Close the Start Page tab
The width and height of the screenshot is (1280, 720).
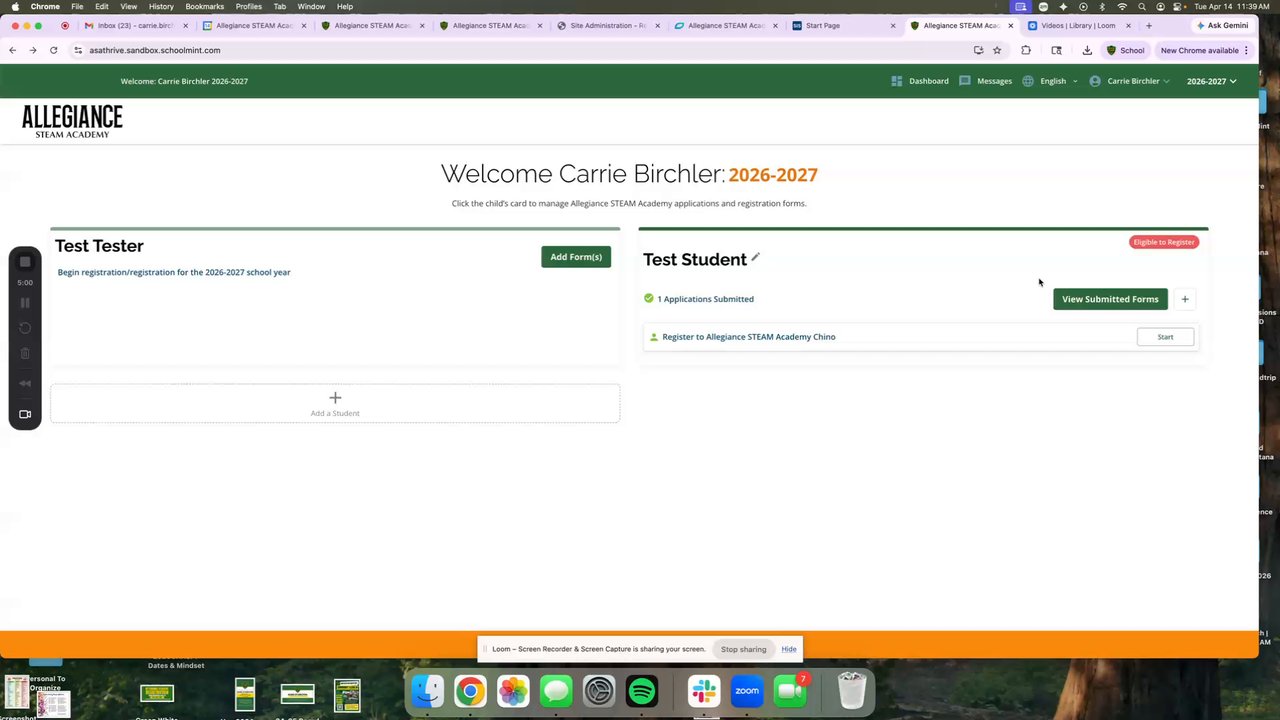(x=893, y=25)
